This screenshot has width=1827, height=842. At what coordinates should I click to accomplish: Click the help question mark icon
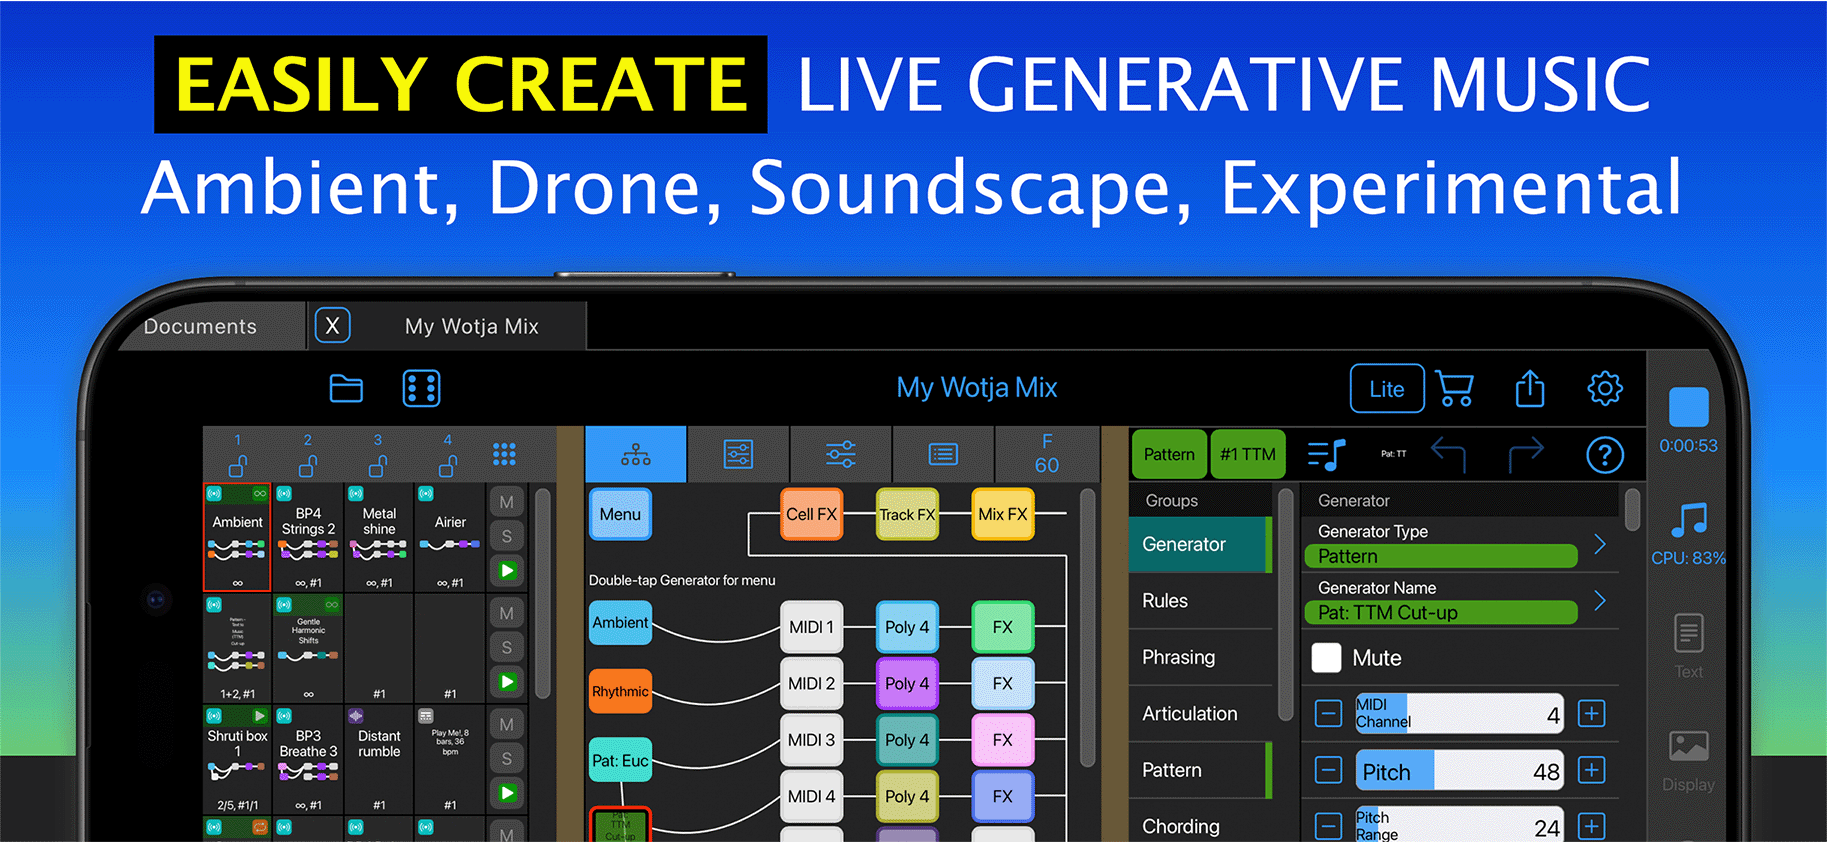(x=1604, y=455)
